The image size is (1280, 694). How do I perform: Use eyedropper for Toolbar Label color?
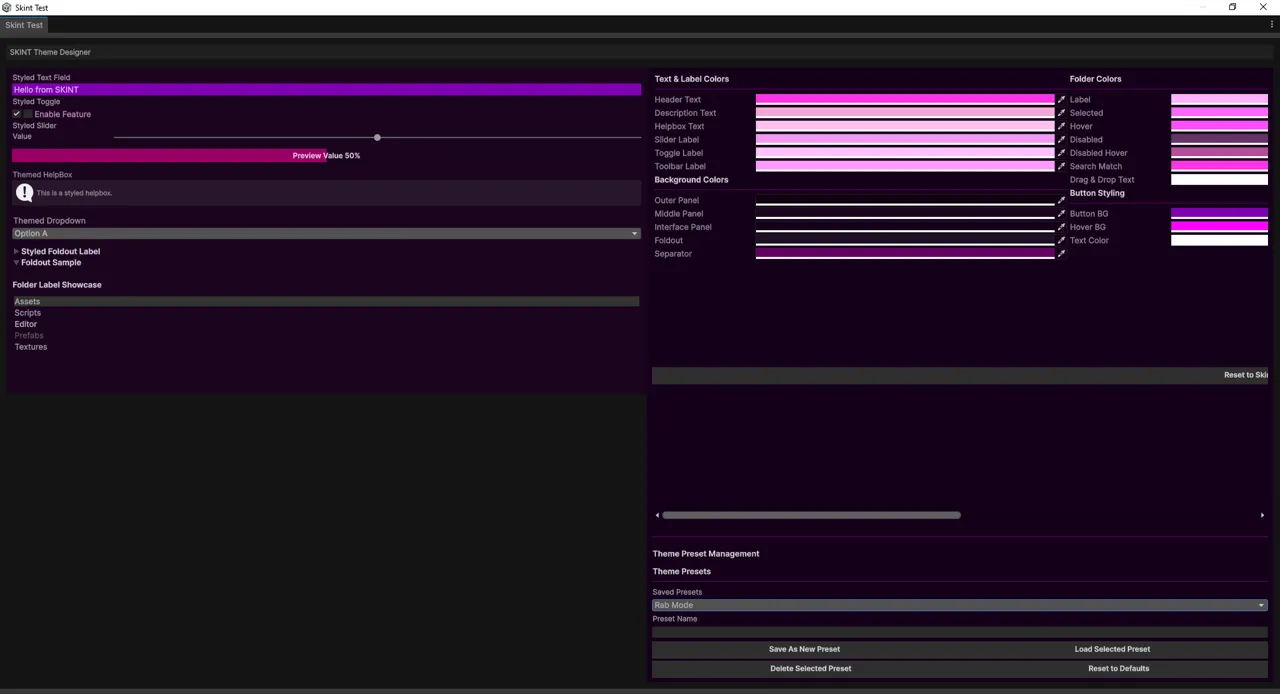(x=1061, y=167)
